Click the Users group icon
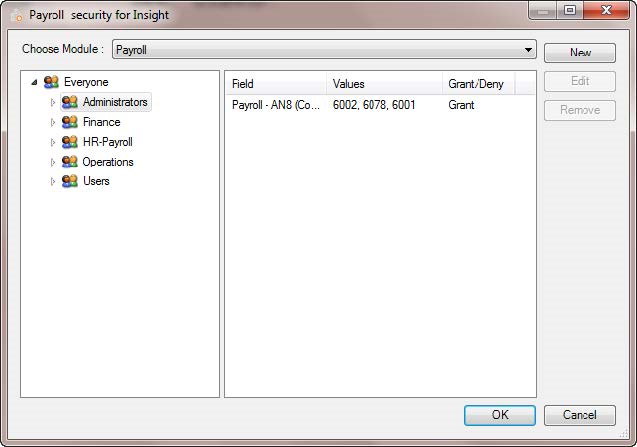Viewport: 637px width, 447px height. coord(70,181)
